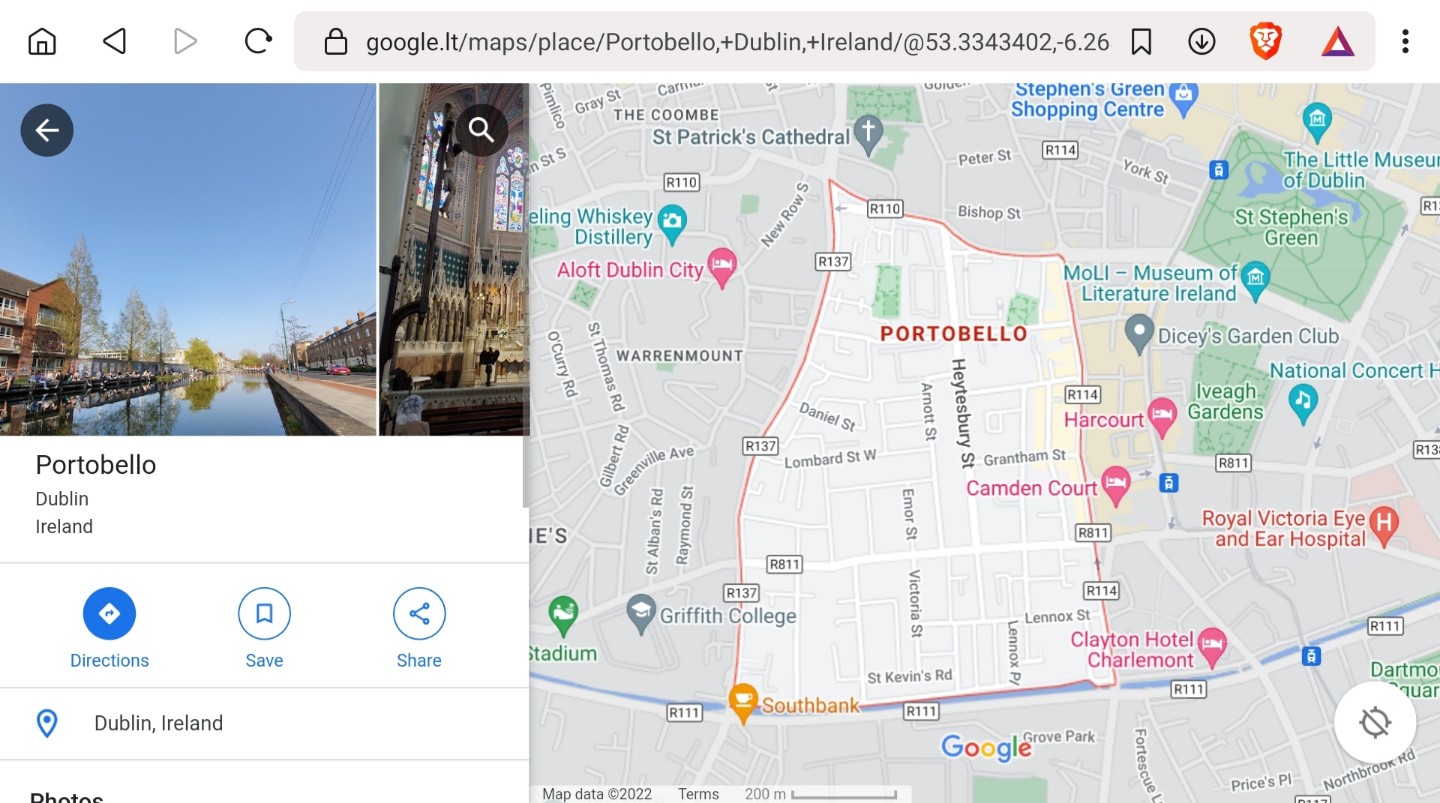Open Brave Rewards triangle icon
Viewport: 1440px width, 803px height.
pyautogui.click(x=1338, y=41)
